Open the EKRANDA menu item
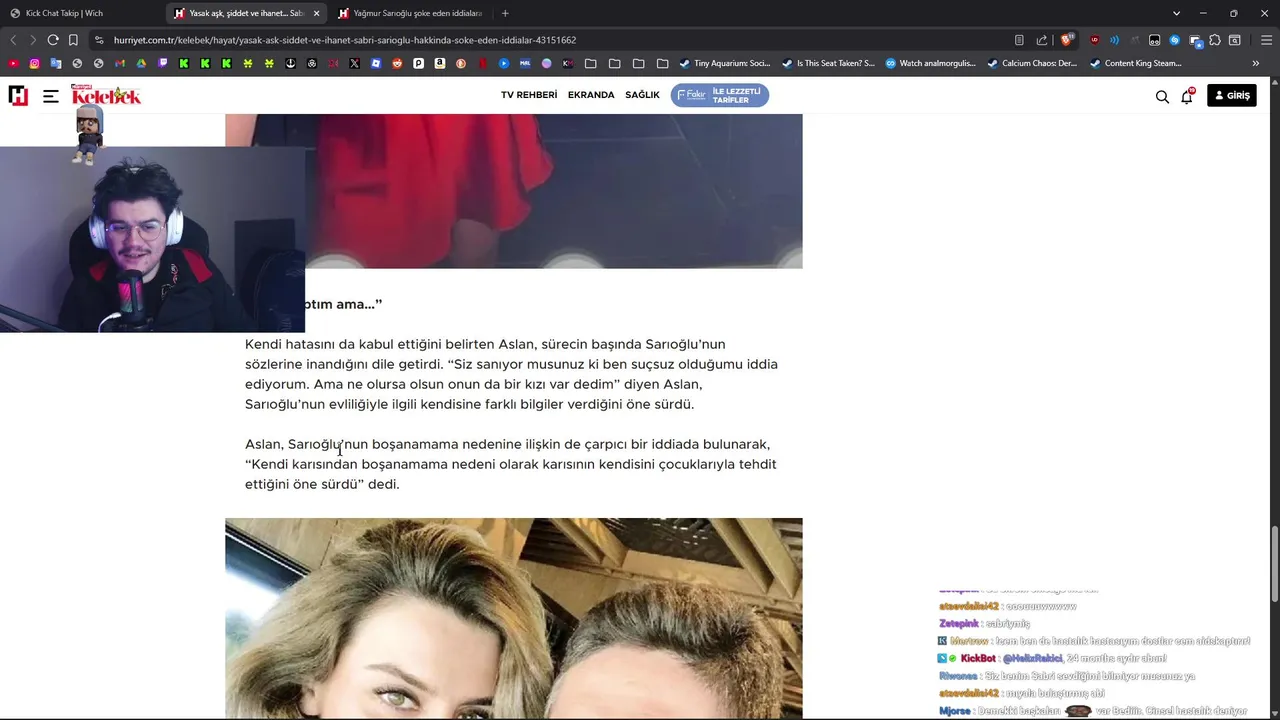 (591, 95)
